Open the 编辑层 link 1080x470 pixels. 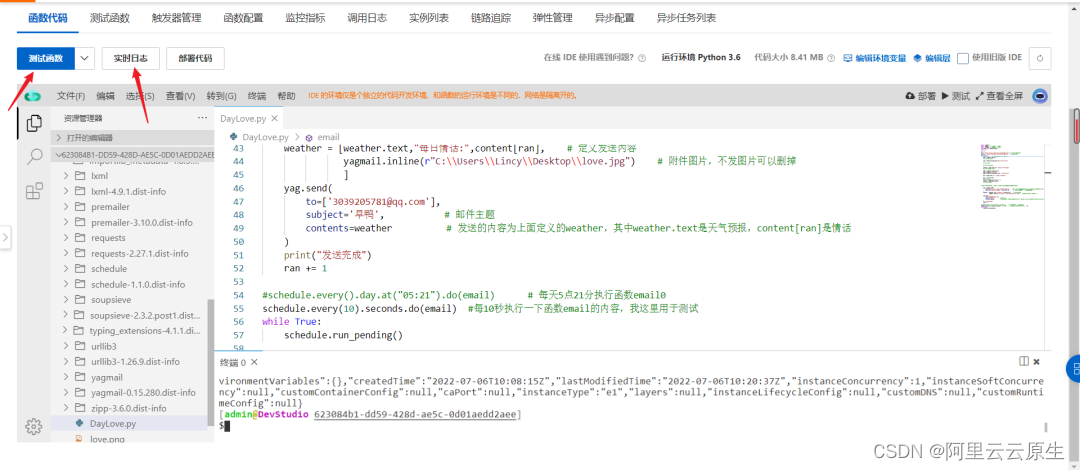point(932,59)
